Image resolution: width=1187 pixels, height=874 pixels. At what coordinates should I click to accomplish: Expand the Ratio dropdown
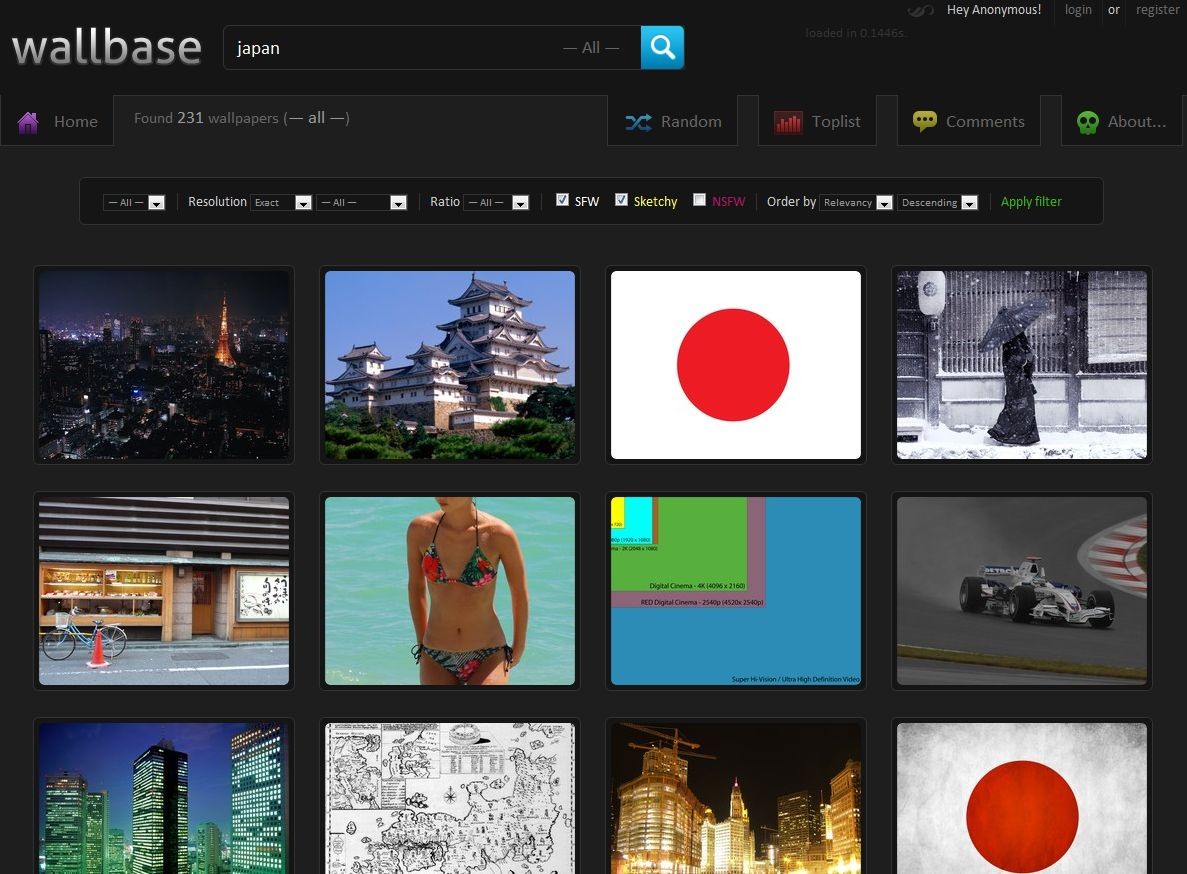coord(496,202)
